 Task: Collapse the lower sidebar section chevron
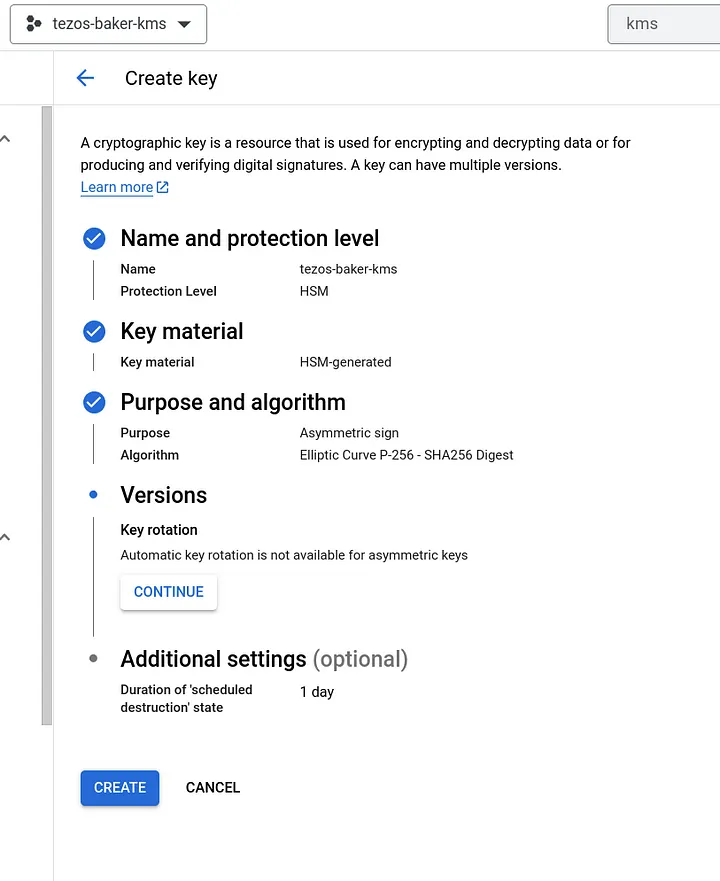tap(6, 538)
